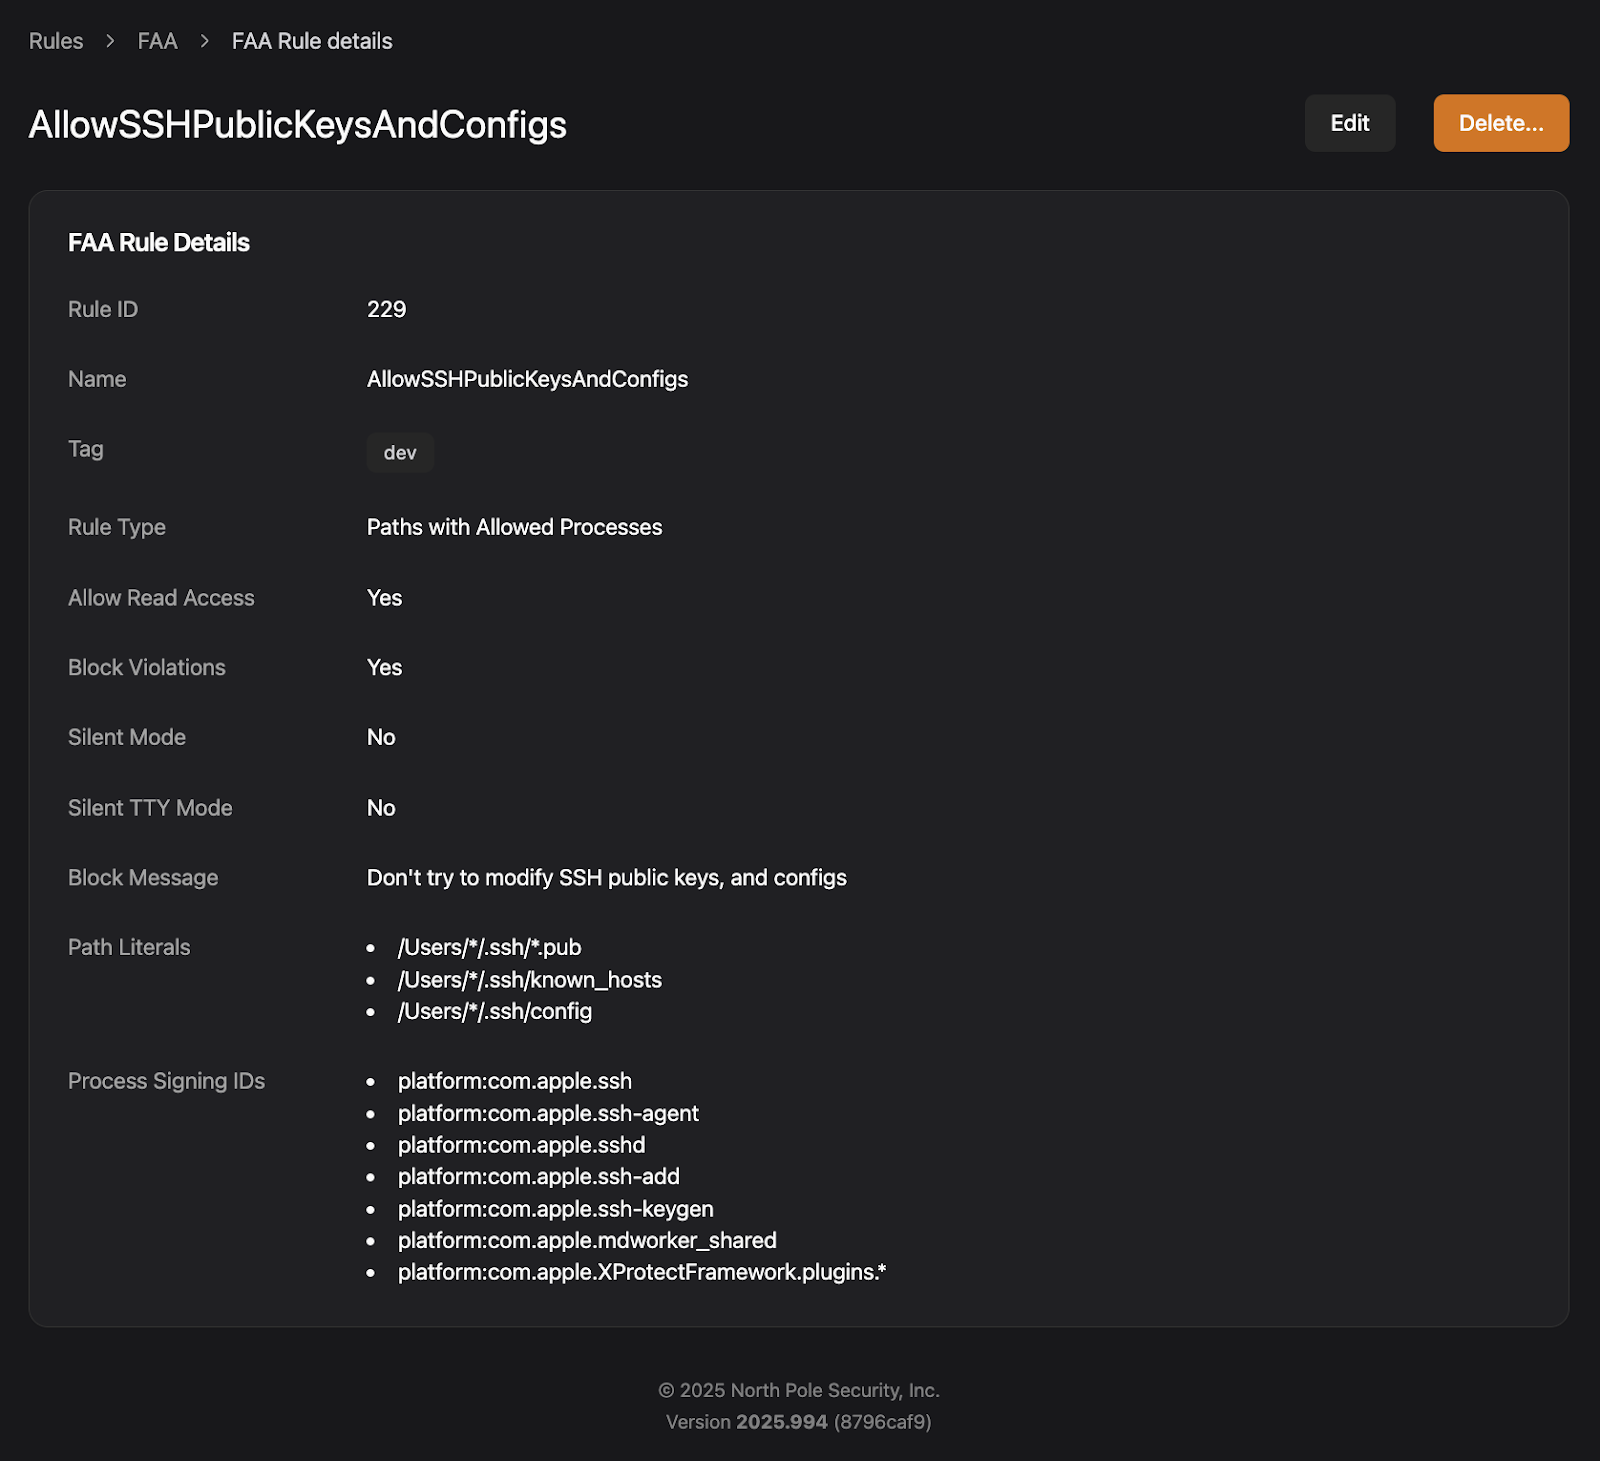Click the chevron separator after Rules
The height and width of the screenshot is (1461, 1600).
(x=111, y=41)
